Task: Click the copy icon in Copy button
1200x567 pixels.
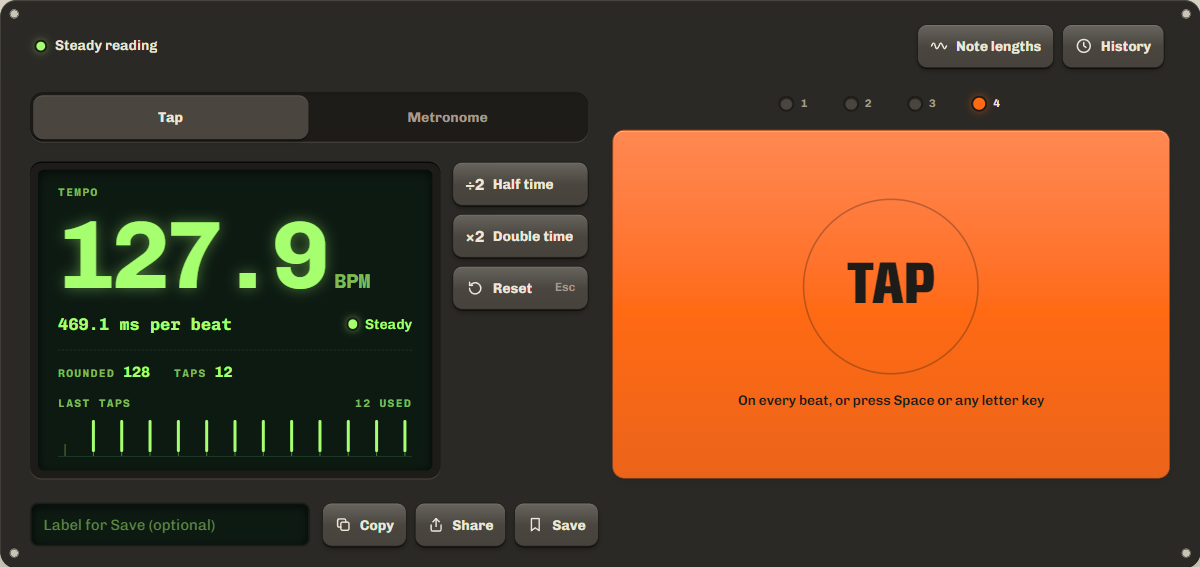Action: [x=343, y=525]
